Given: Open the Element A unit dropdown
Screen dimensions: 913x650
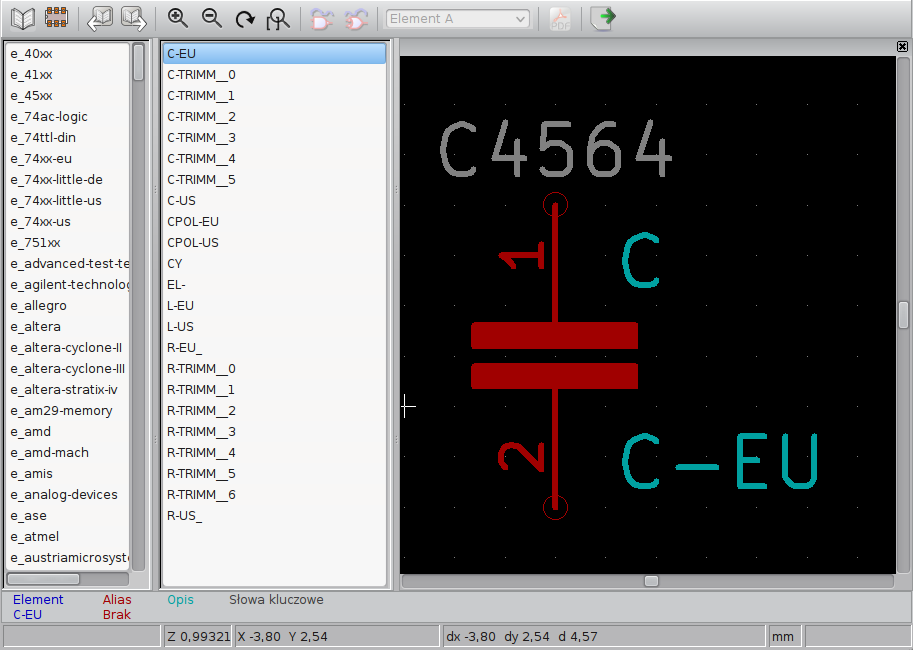Looking at the screenshot, I should (457, 19).
